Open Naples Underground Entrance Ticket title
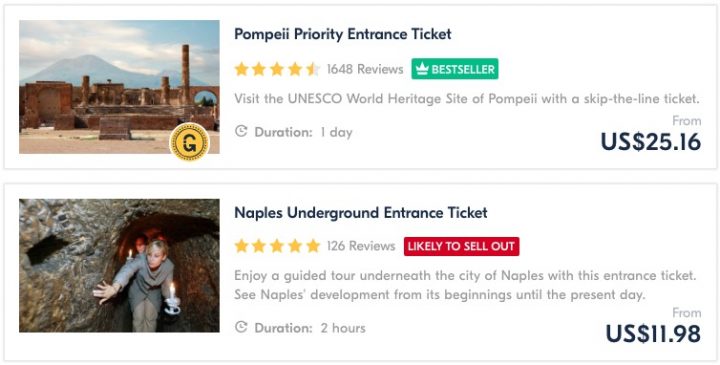The image size is (720, 365). (x=361, y=213)
